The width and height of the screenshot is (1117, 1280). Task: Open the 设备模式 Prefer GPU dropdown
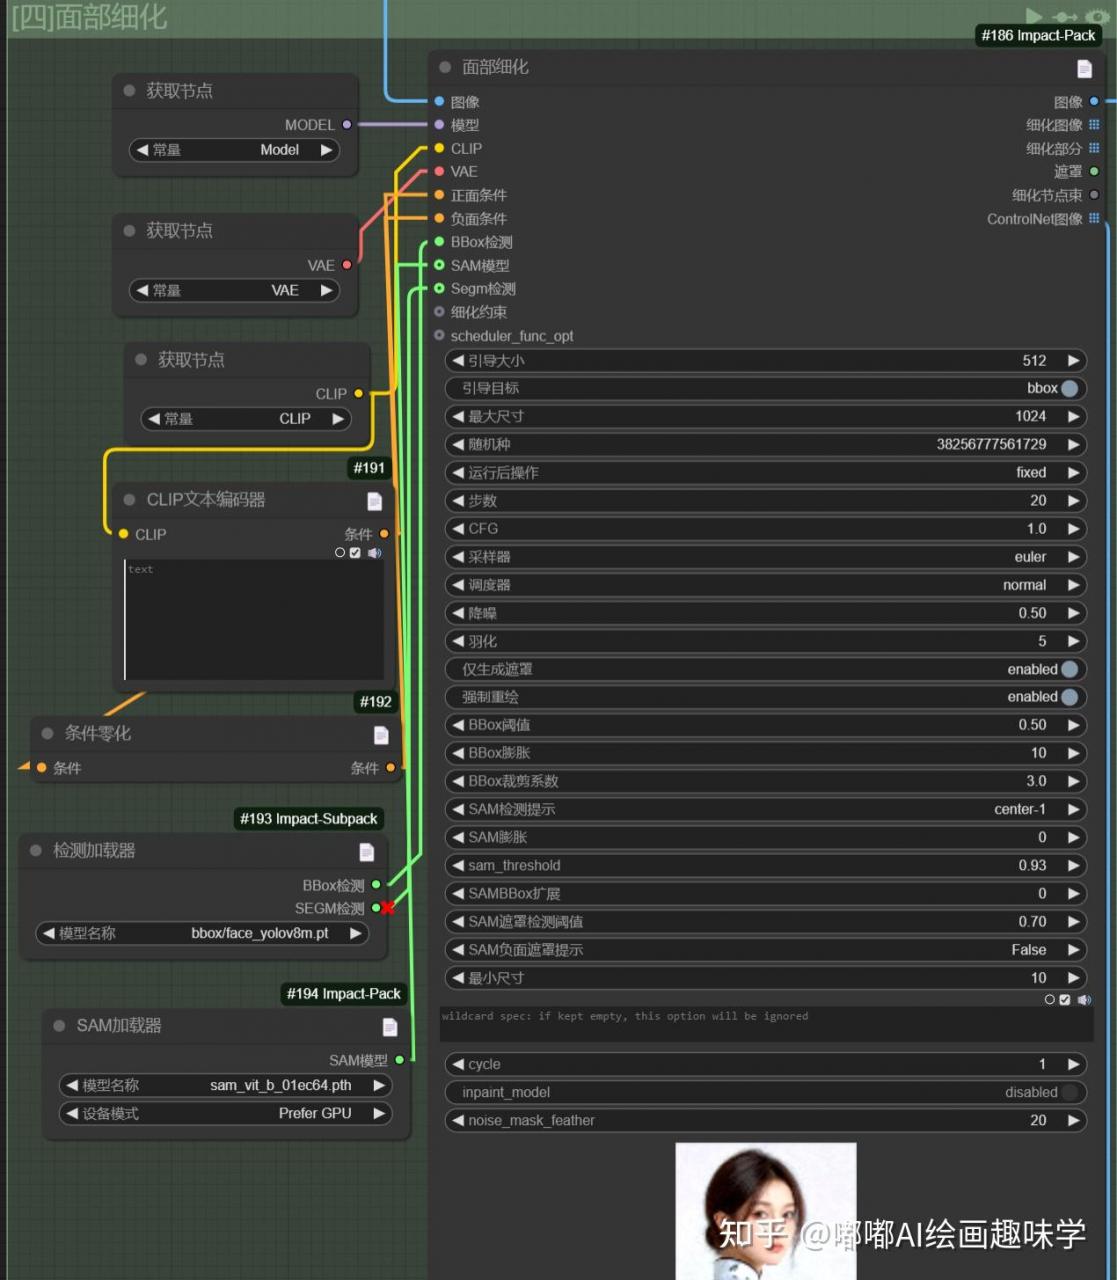(x=225, y=1113)
